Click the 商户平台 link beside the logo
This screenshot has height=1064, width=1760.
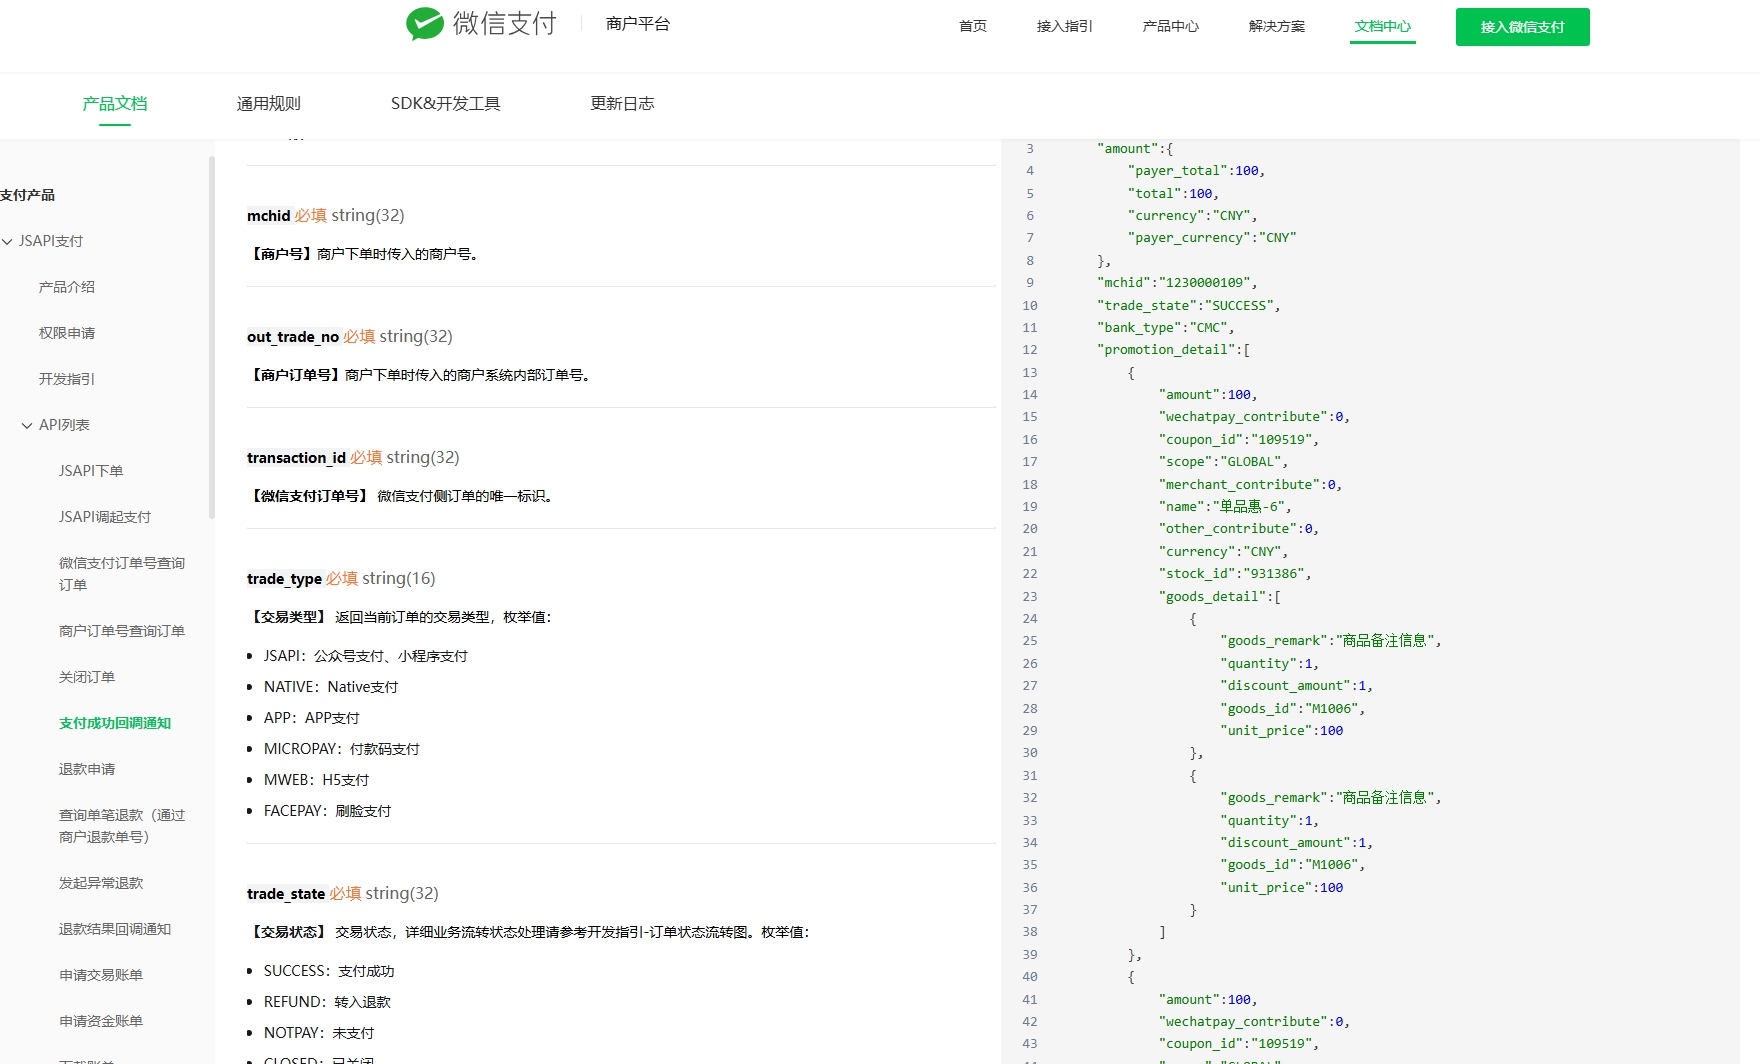click(x=638, y=24)
